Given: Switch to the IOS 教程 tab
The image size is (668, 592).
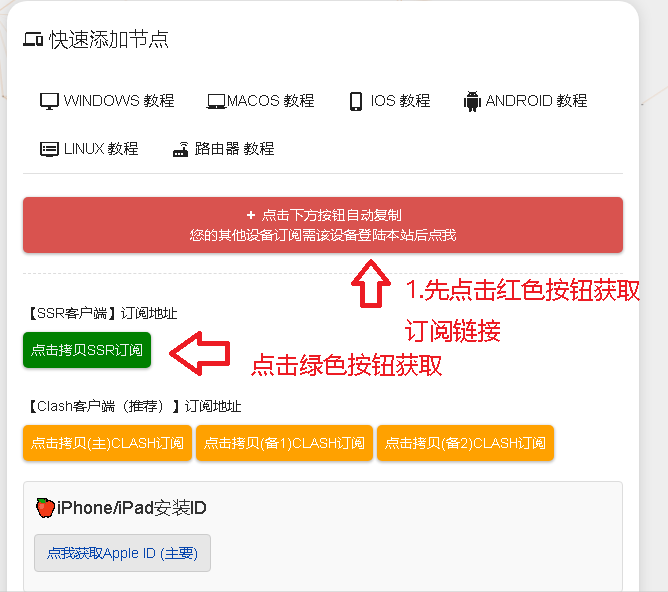Looking at the screenshot, I should [390, 101].
